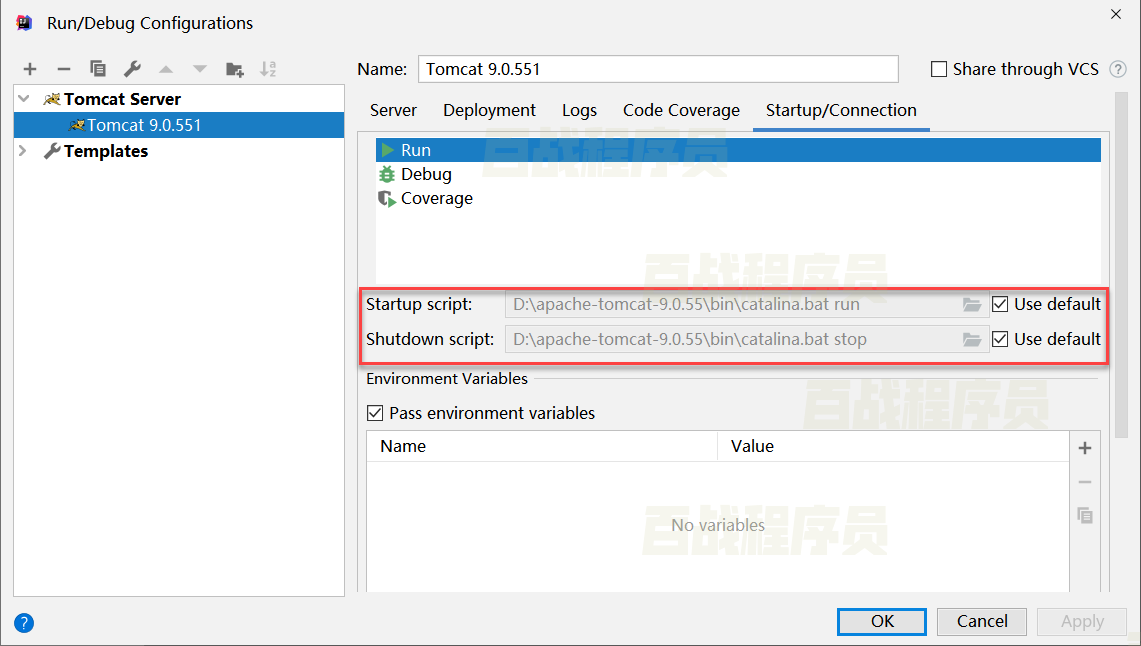
Task: Expand the Templates tree node
Action: pos(24,151)
